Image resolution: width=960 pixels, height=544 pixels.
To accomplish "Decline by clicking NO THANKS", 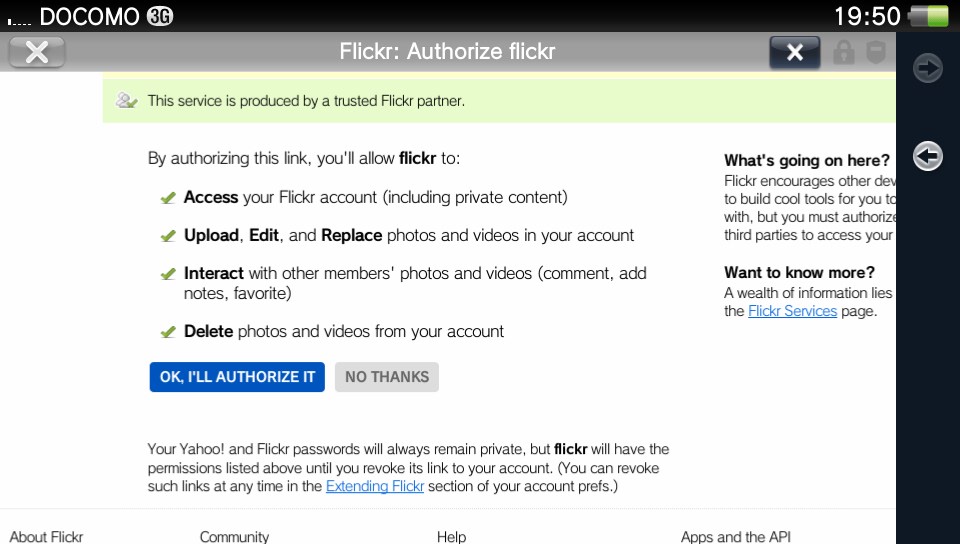I will (x=387, y=377).
